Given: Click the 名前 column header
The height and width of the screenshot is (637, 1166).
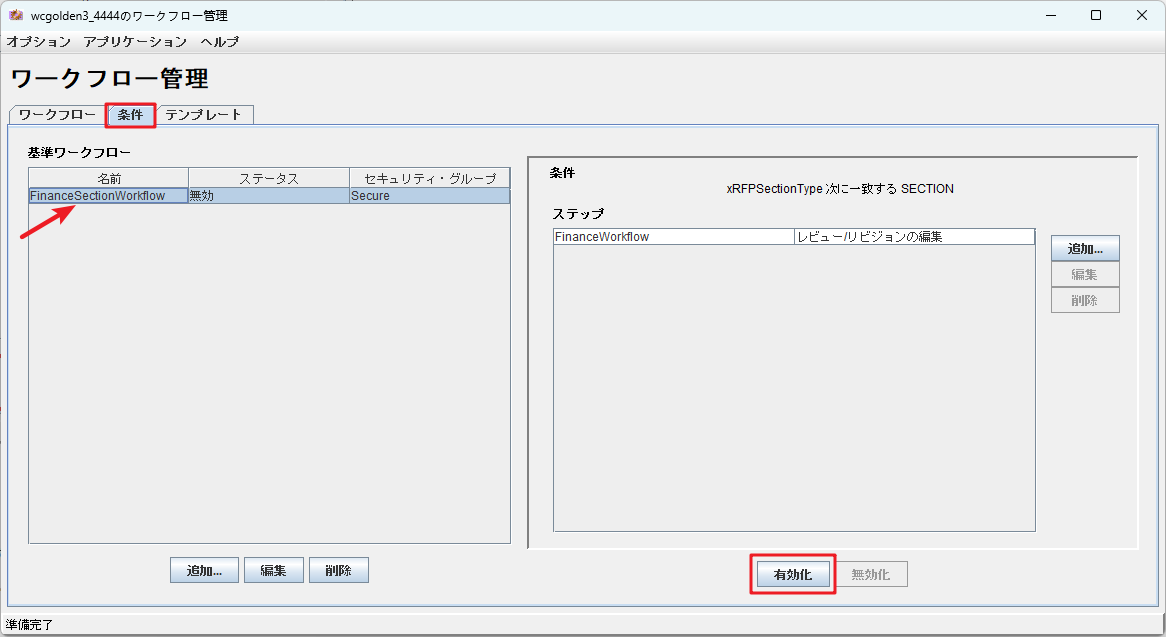Looking at the screenshot, I should pyautogui.click(x=110, y=177).
